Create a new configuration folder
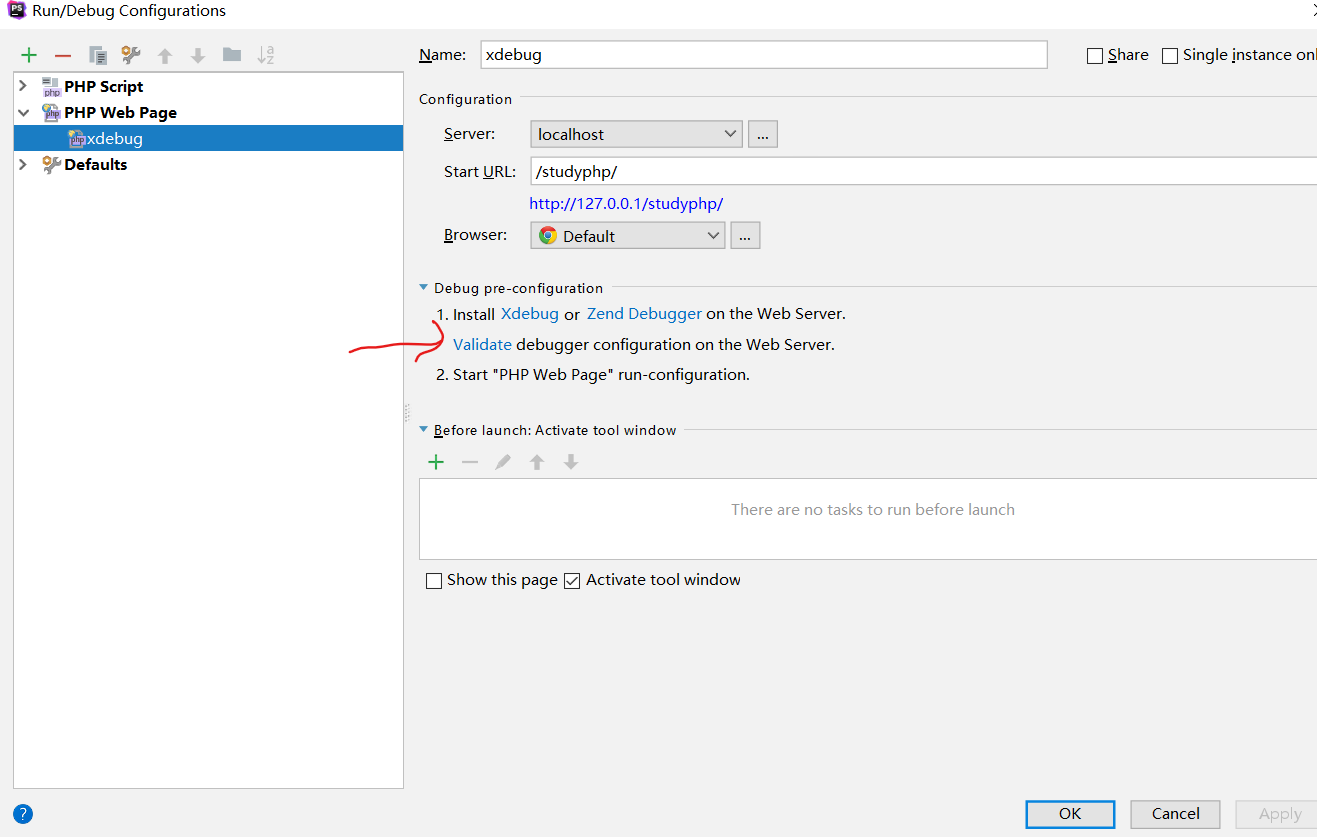The image size is (1317, 837). tap(232, 55)
